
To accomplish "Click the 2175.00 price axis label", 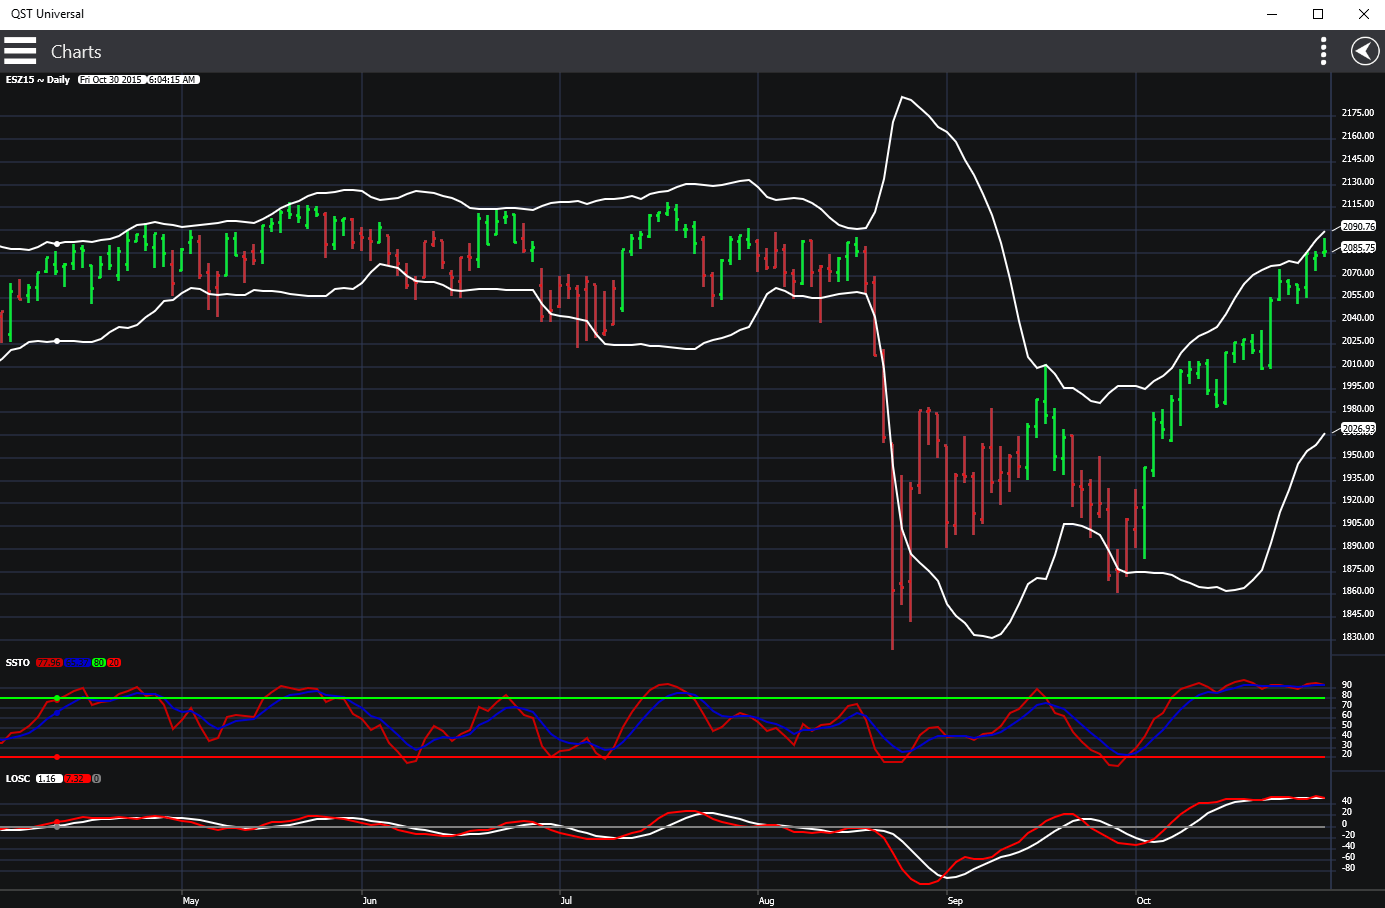I will (1357, 113).
